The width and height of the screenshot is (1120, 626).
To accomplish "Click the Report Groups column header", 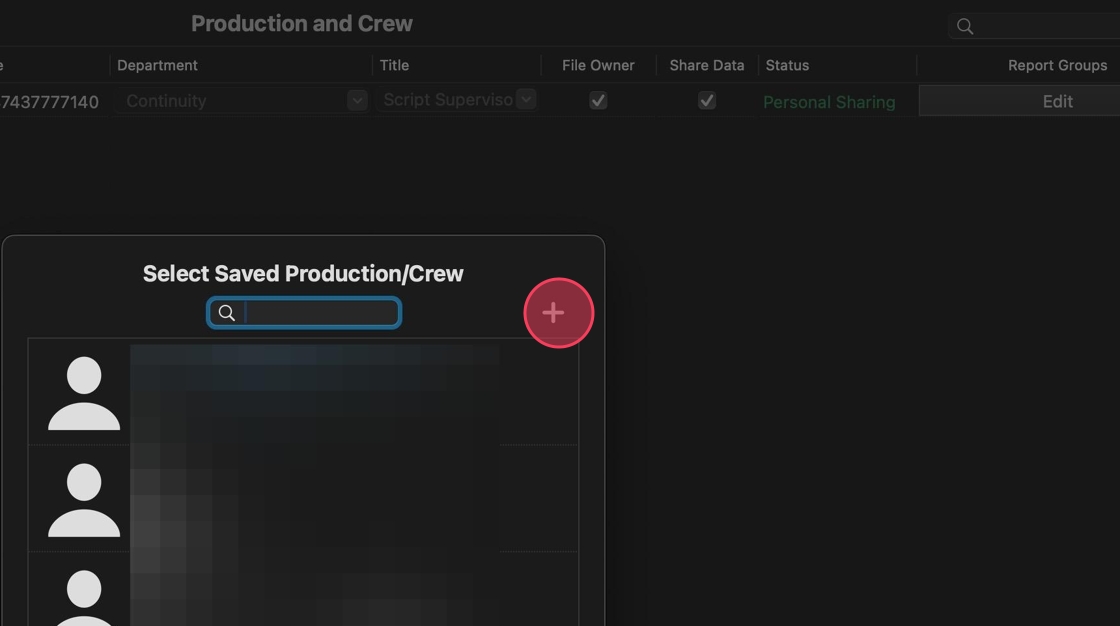I will pyautogui.click(x=1057, y=65).
